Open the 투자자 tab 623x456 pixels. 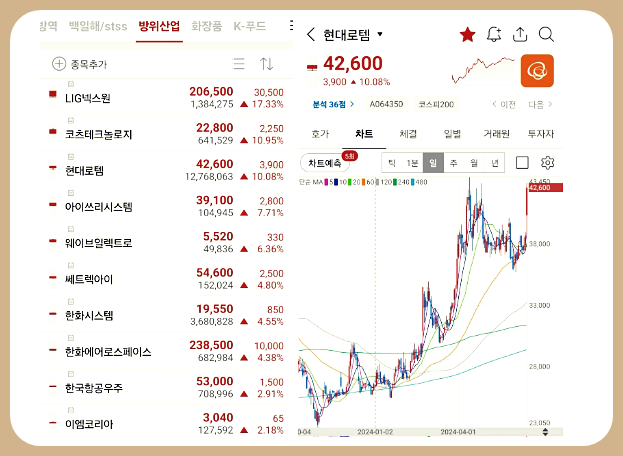coord(540,134)
